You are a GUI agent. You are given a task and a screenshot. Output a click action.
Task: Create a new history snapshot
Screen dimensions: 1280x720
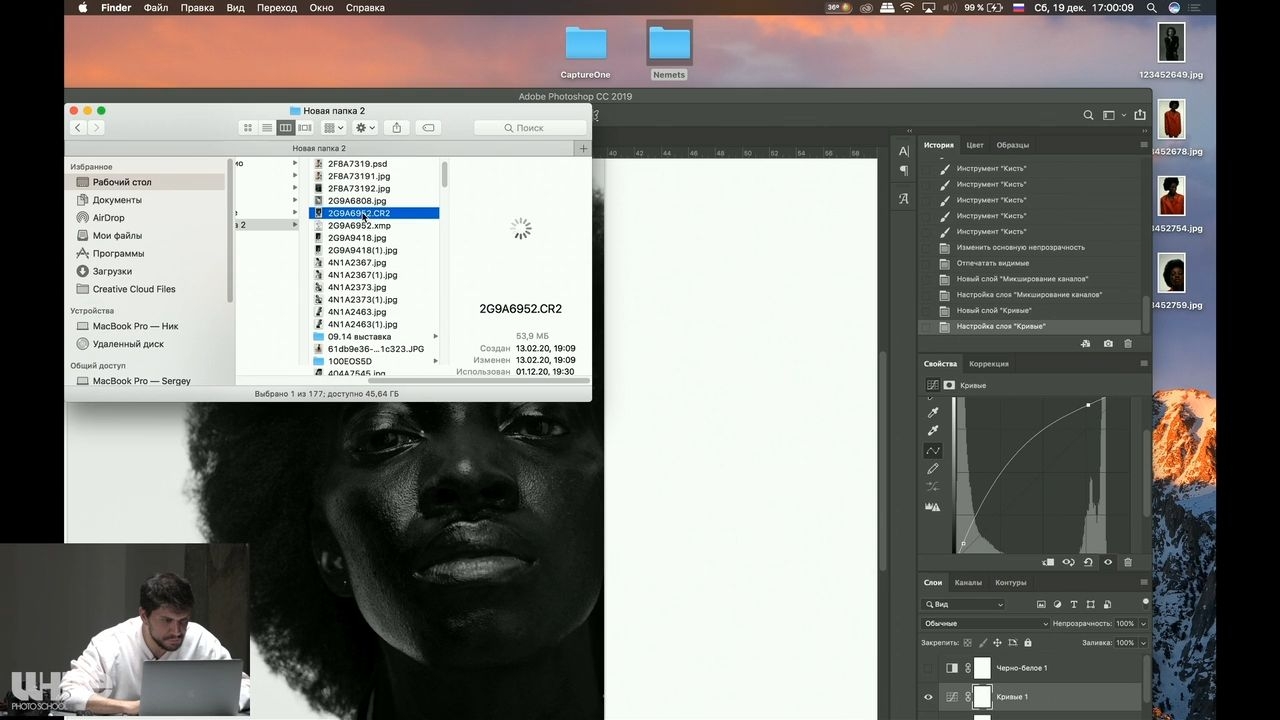(x=1108, y=344)
